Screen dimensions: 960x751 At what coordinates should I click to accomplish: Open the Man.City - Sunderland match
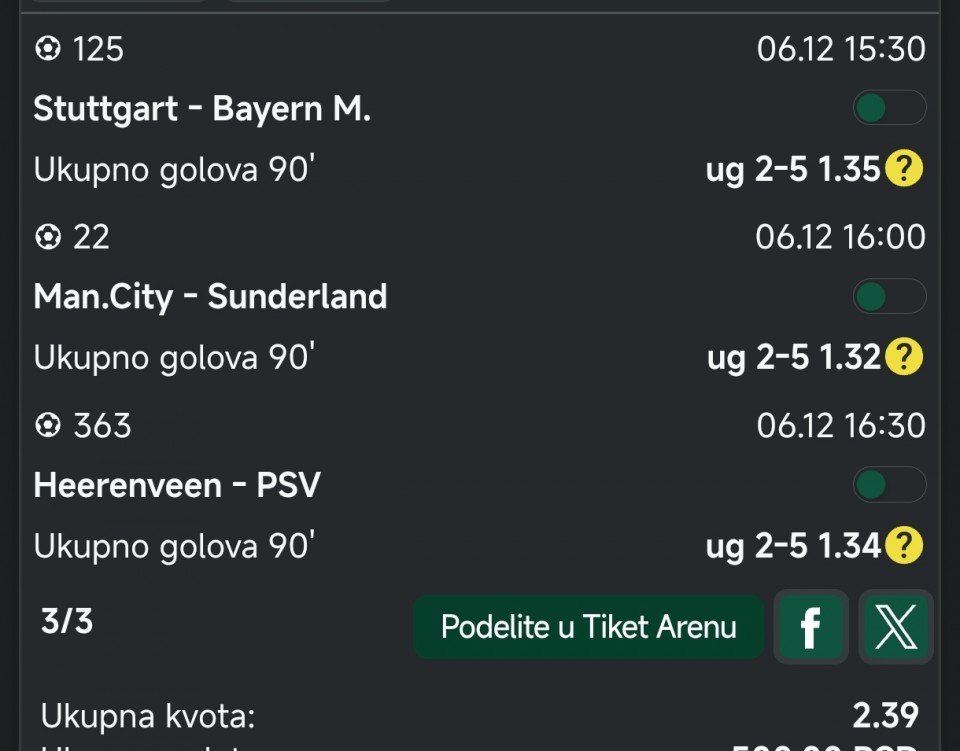(x=210, y=297)
